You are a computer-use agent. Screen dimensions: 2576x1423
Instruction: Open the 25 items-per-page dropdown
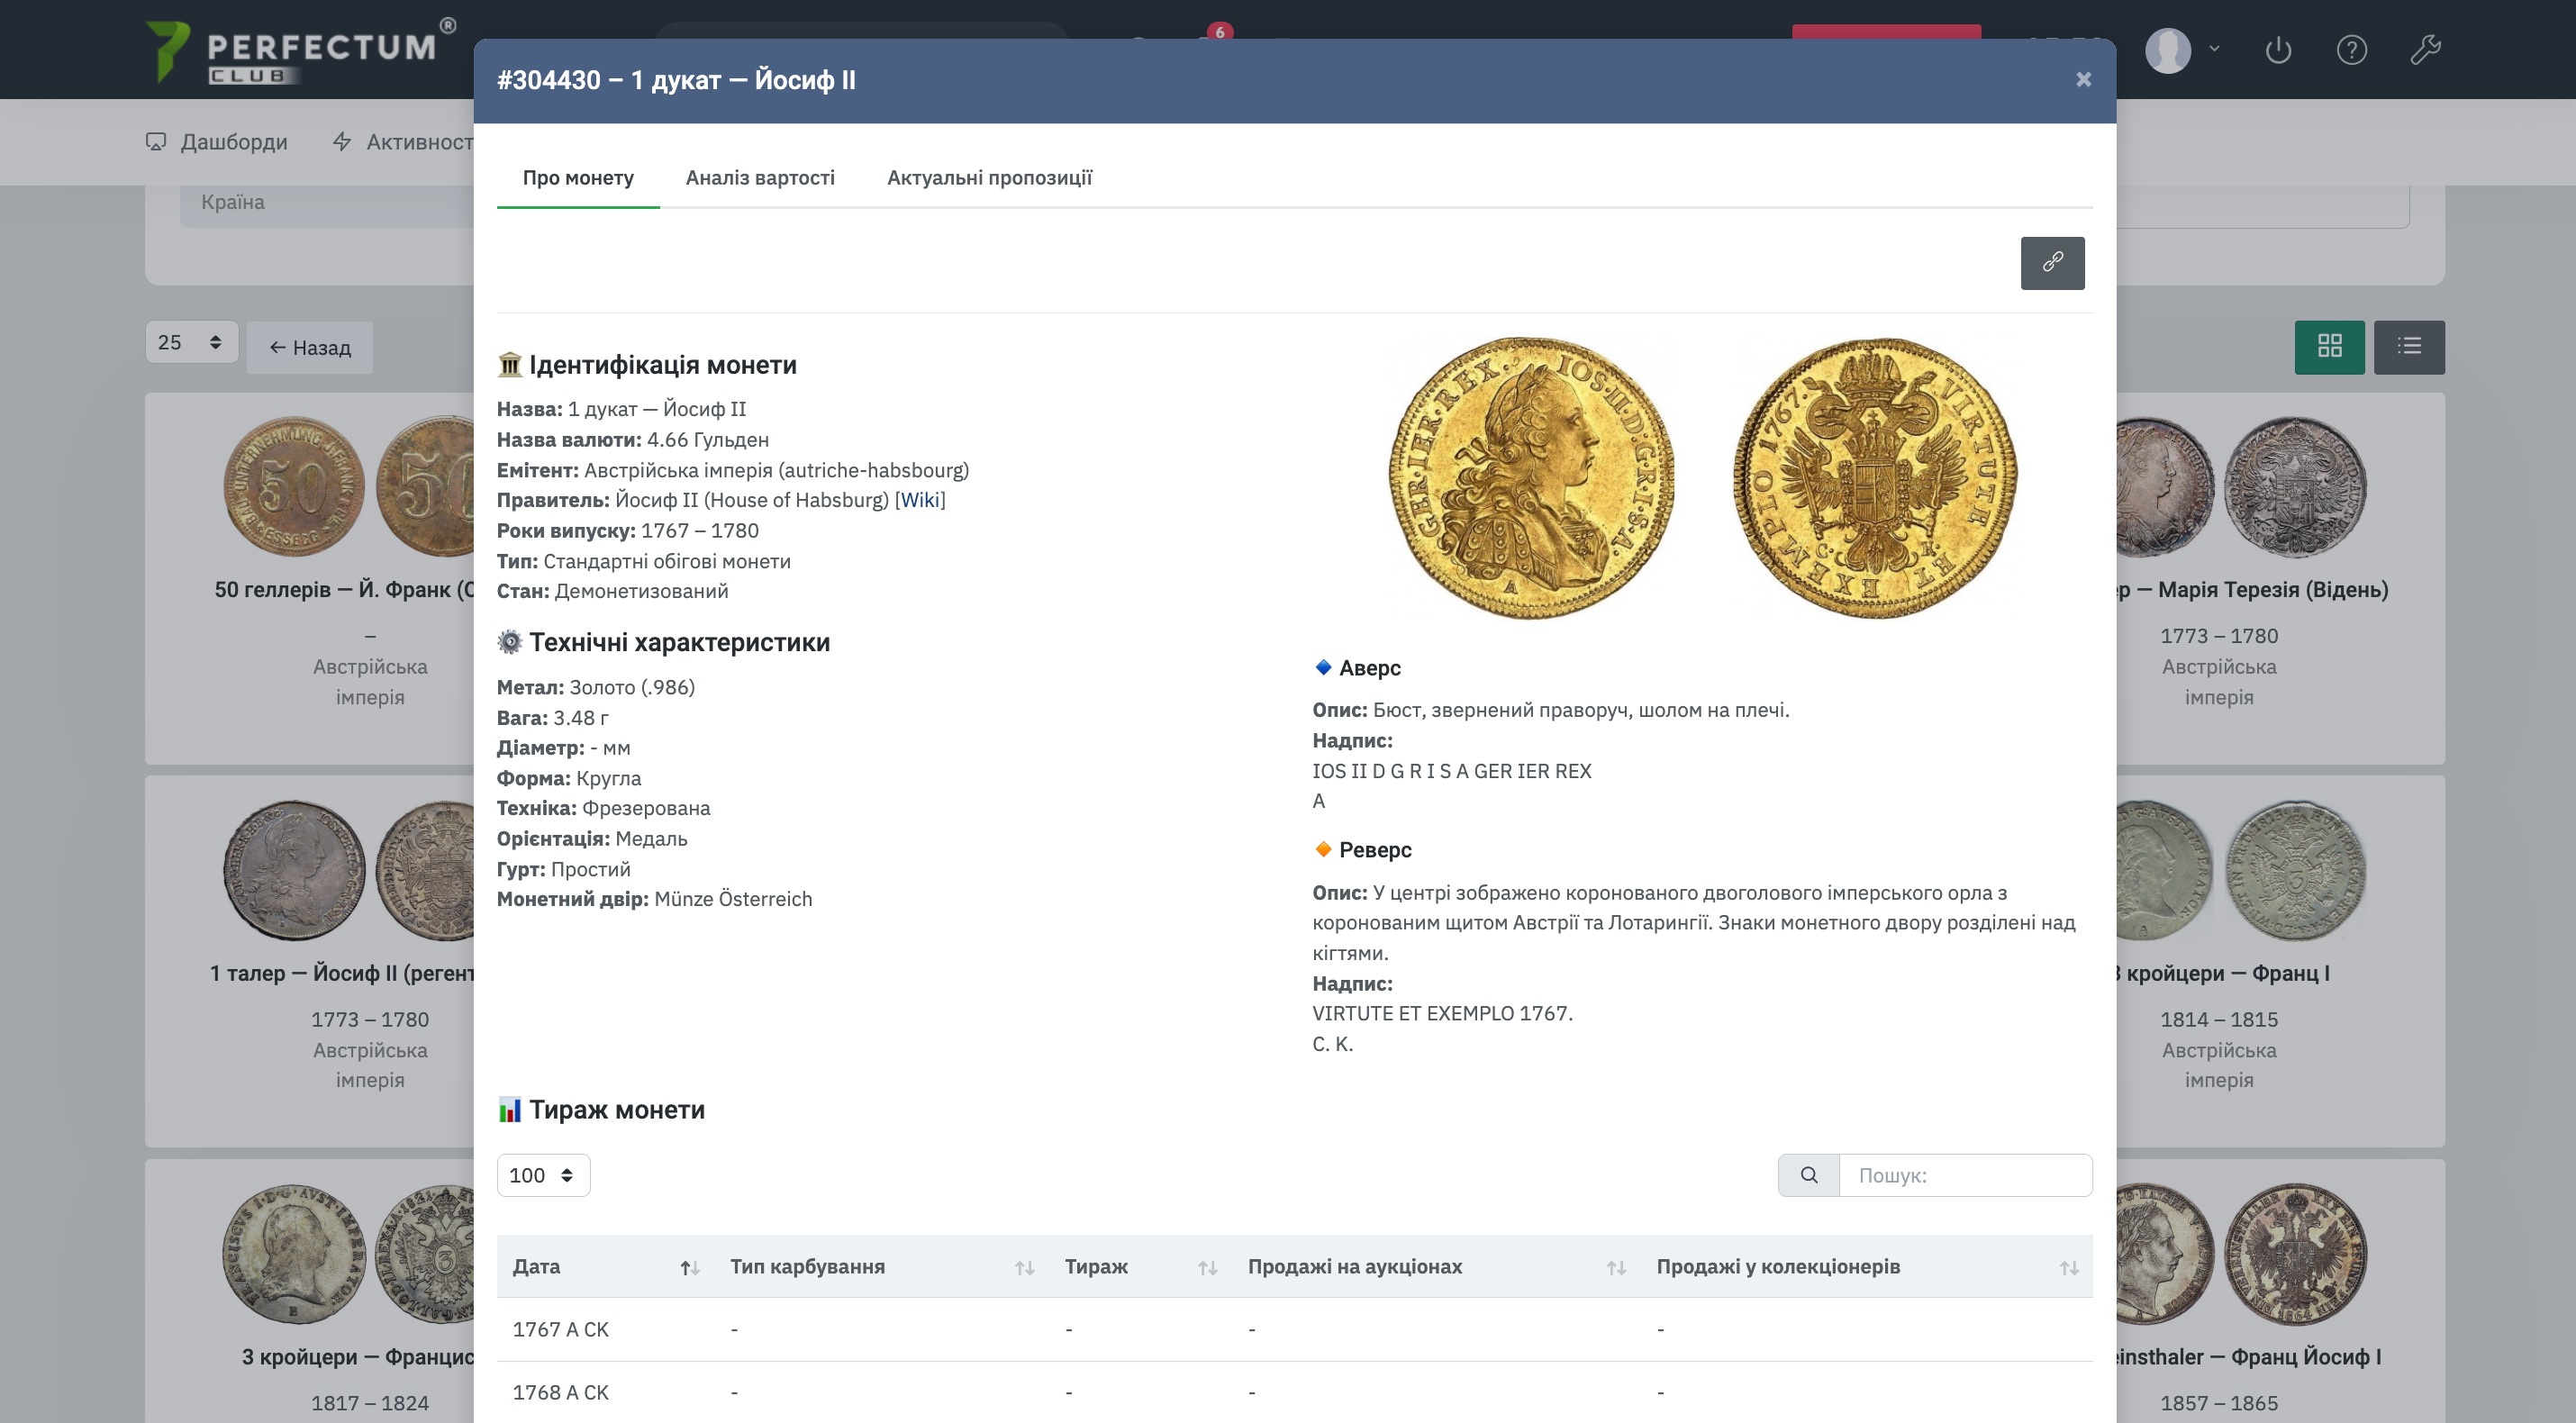point(191,343)
